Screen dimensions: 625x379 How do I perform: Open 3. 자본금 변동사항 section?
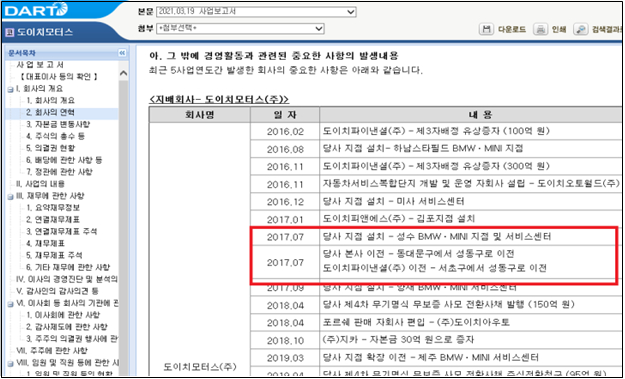(58, 124)
